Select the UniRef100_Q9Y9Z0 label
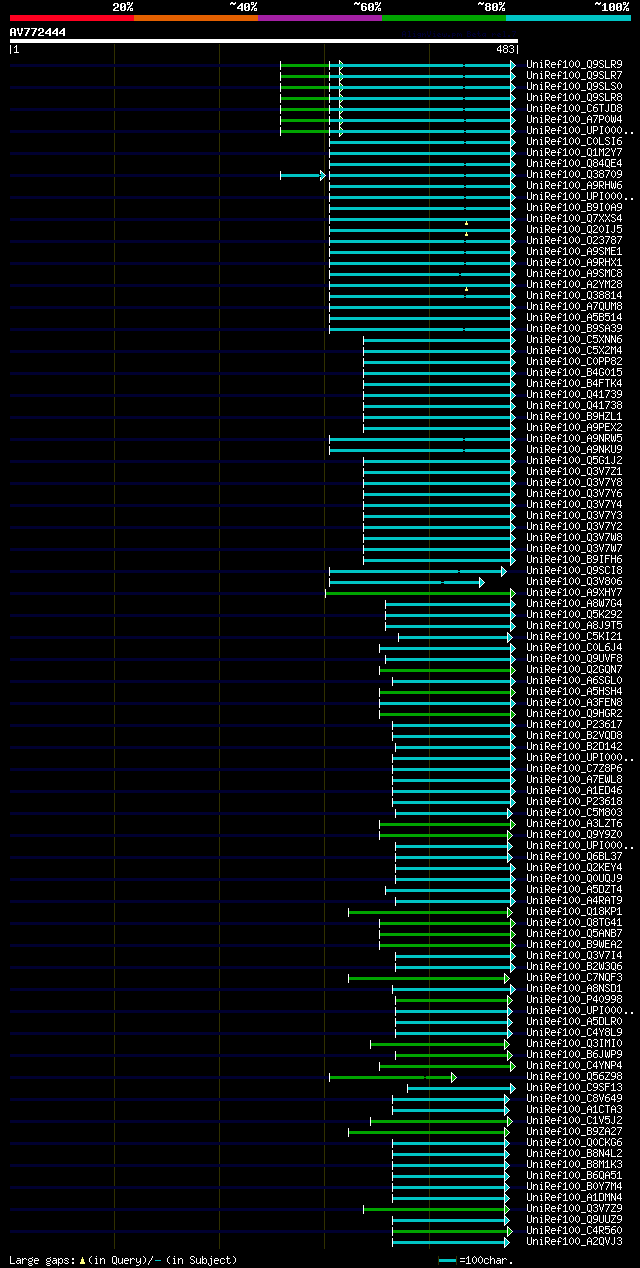Screen dimensions: 640x1268 574,835
